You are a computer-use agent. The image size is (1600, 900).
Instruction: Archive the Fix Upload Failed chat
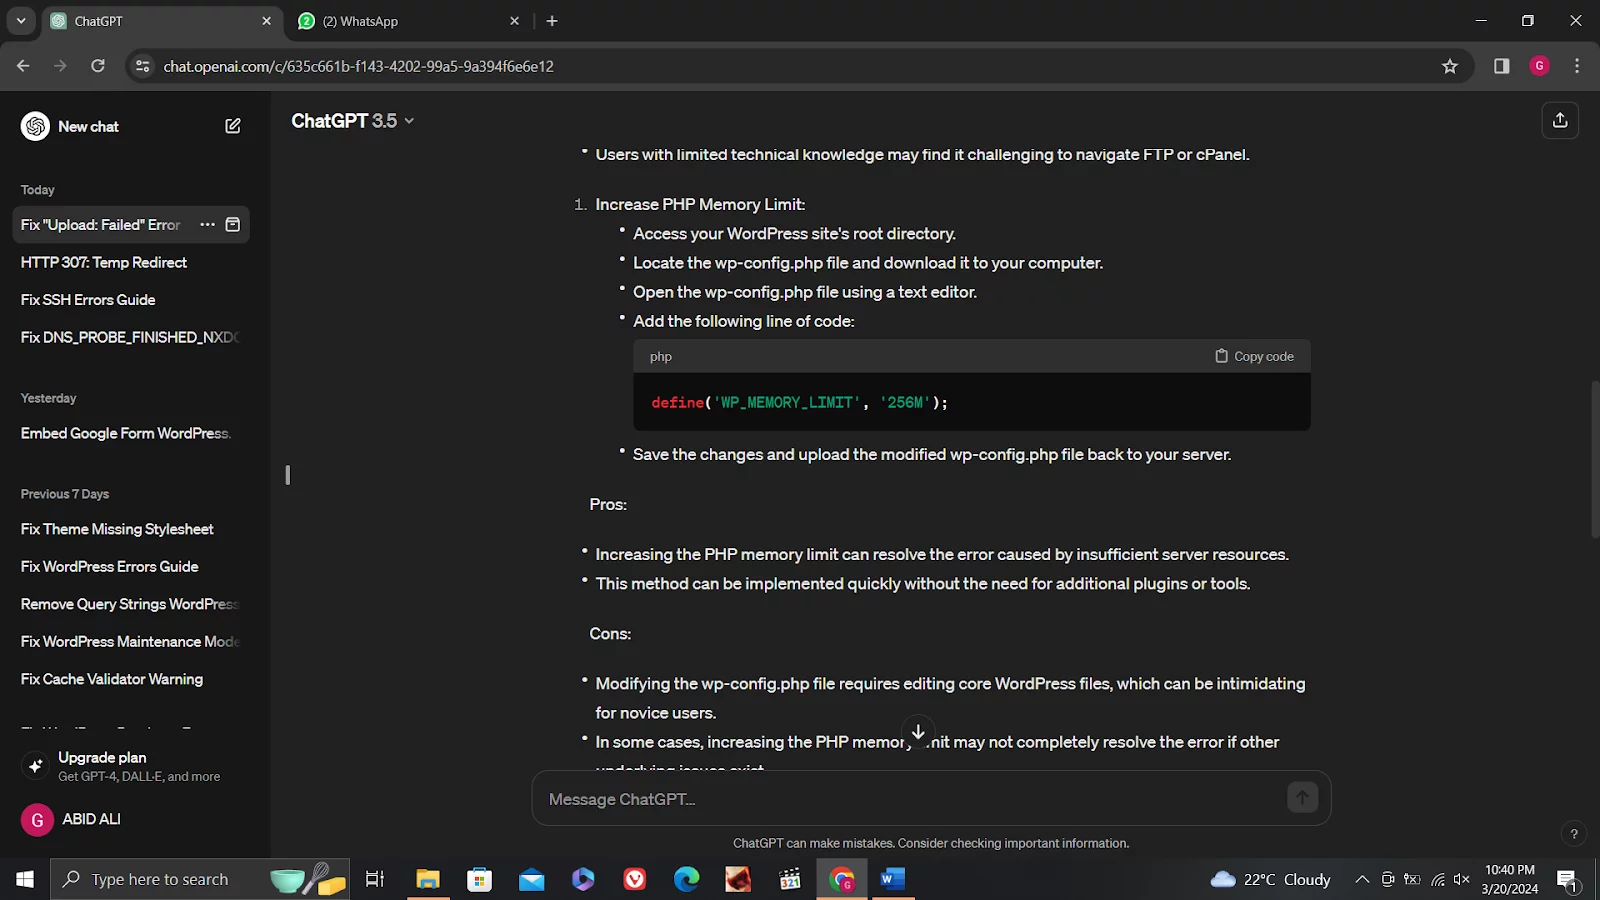coord(233,225)
